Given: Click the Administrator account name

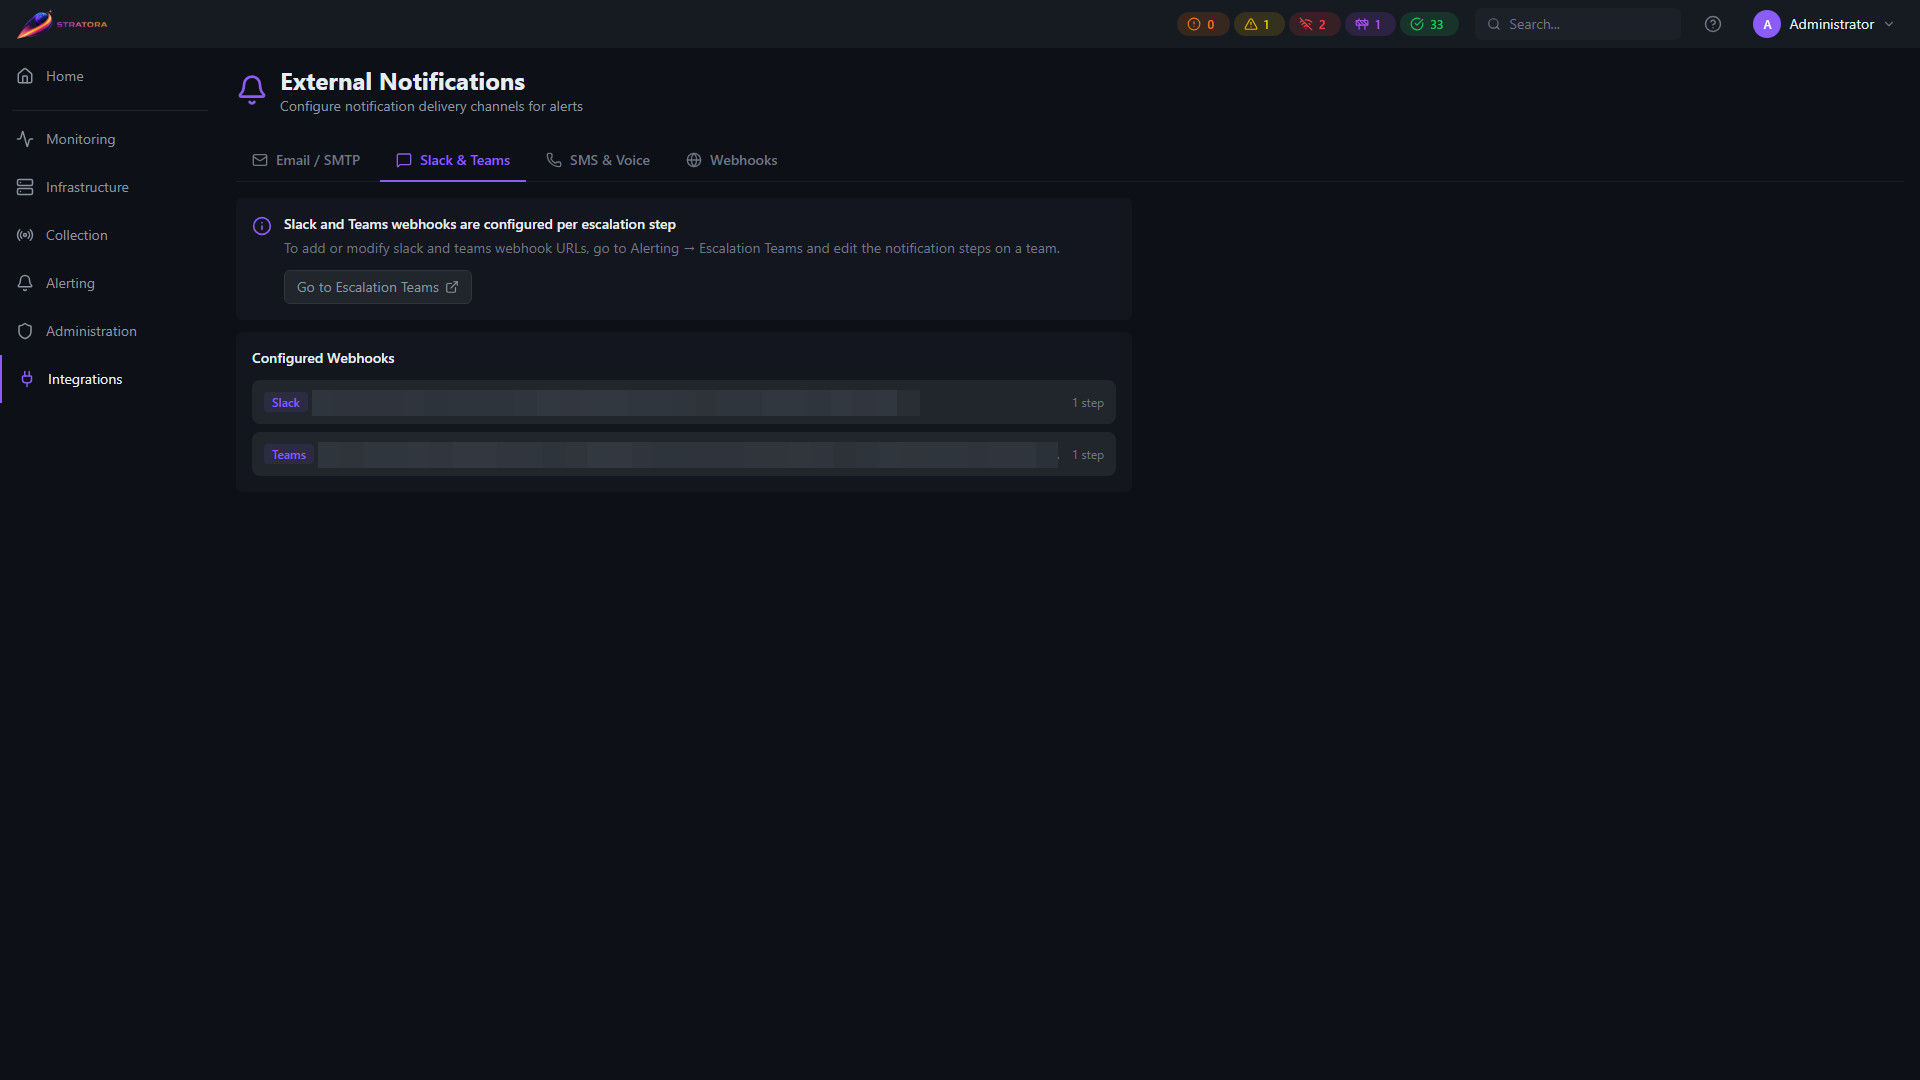Looking at the screenshot, I should point(1831,24).
